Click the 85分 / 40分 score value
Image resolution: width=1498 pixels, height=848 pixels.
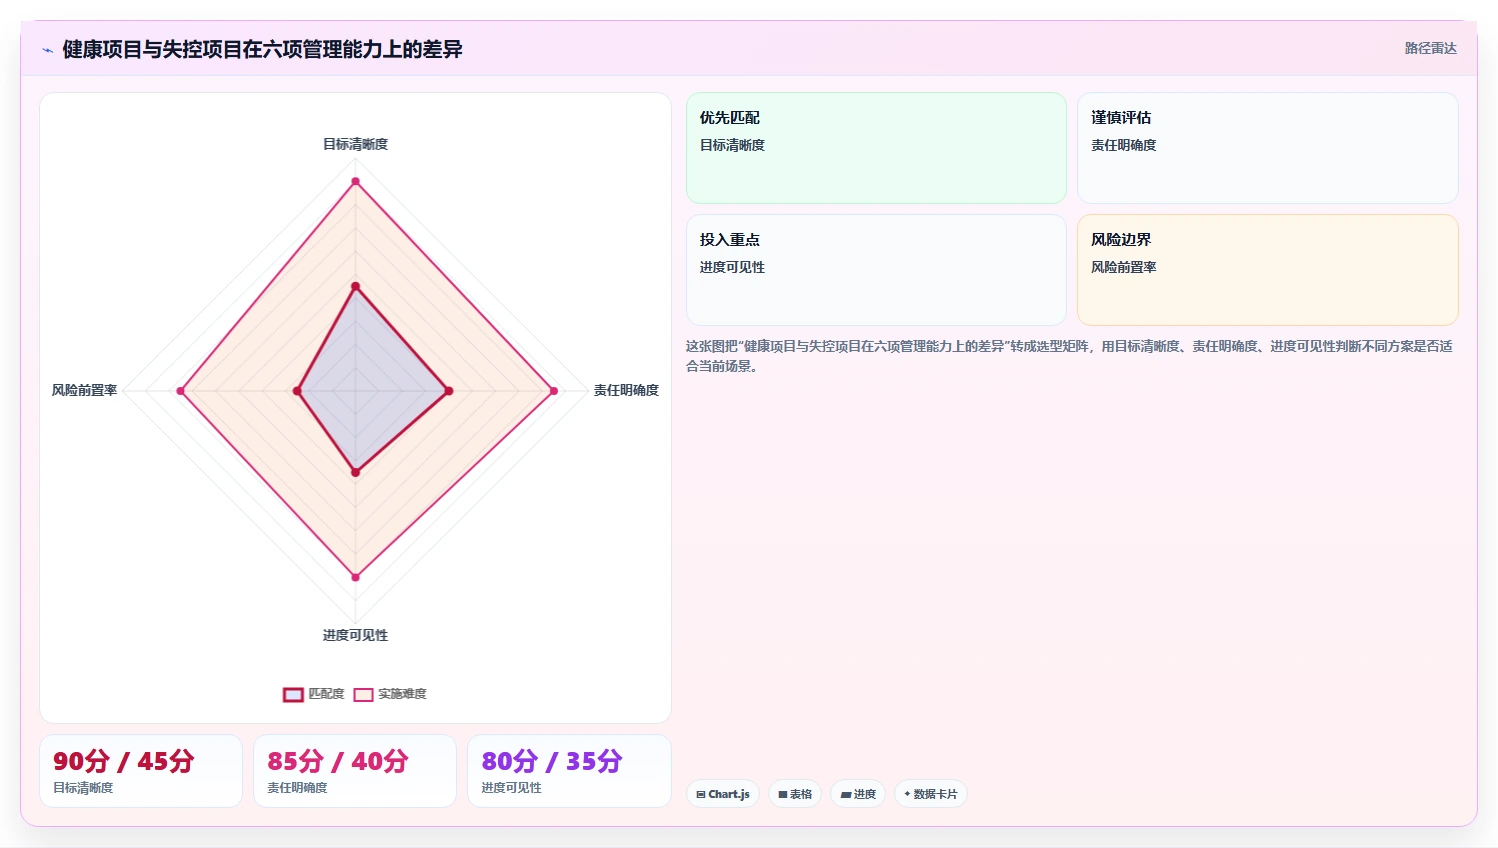point(338,761)
